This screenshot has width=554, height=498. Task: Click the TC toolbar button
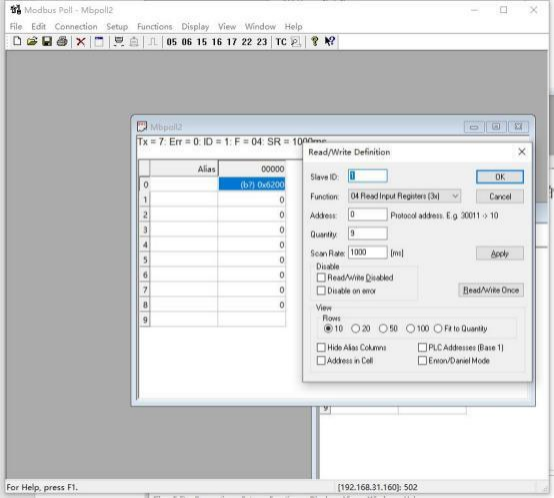click(x=281, y=42)
